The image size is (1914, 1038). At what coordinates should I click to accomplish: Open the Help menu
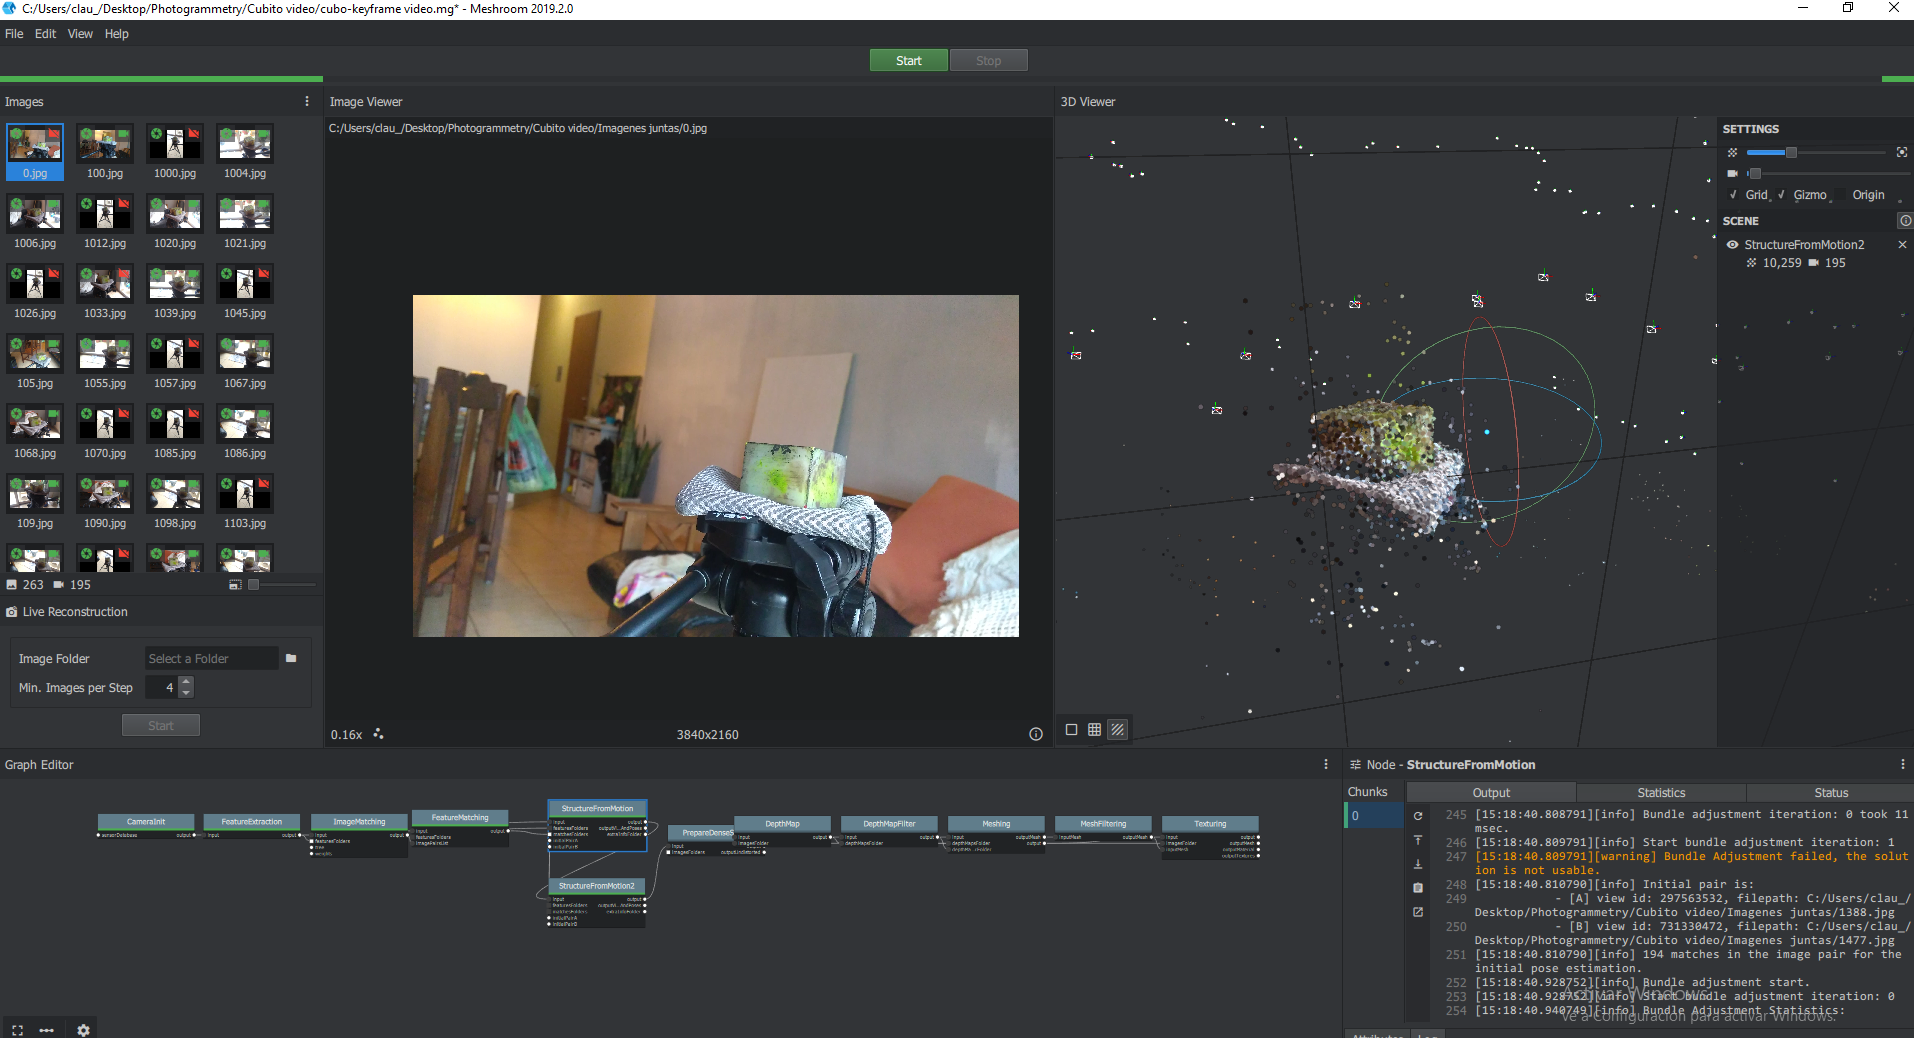[x=117, y=34]
